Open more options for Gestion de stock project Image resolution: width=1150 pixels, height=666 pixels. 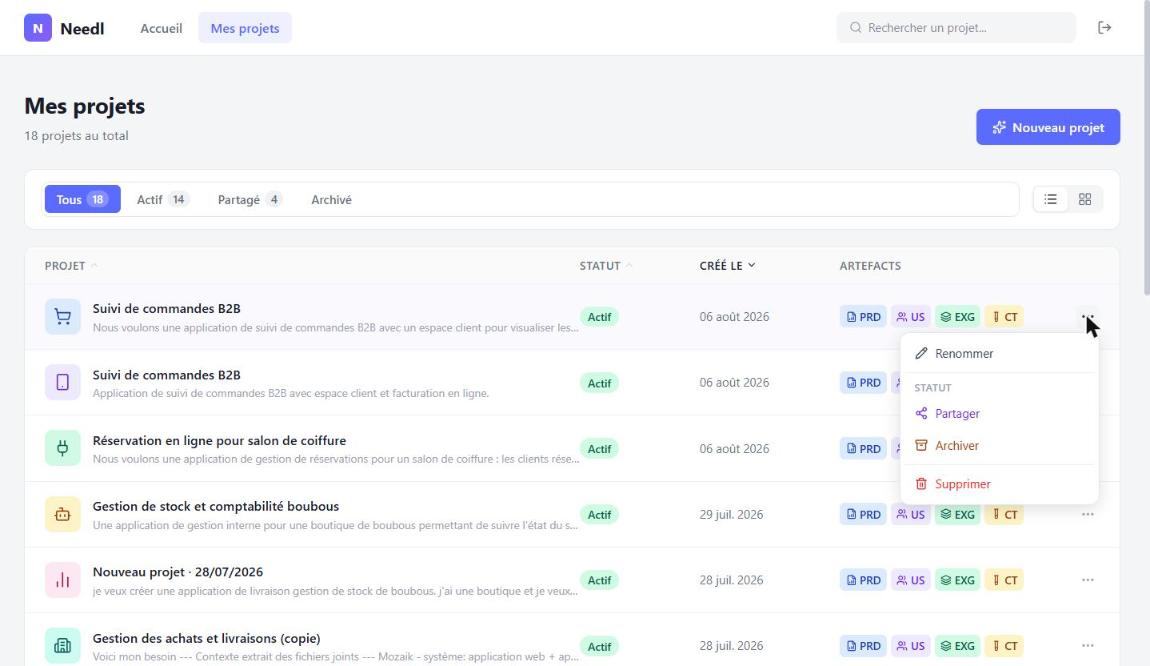[1088, 514]
